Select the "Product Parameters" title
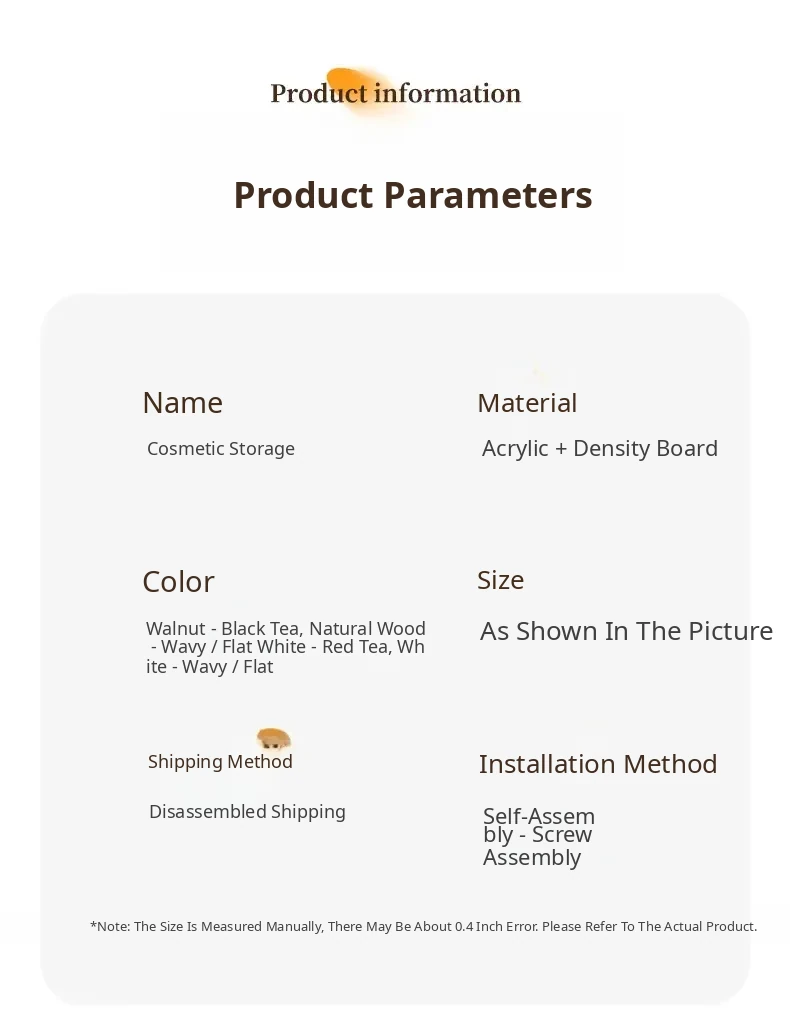The height and width of the screenshot is (1021, 790). click(x=412, y=195)
